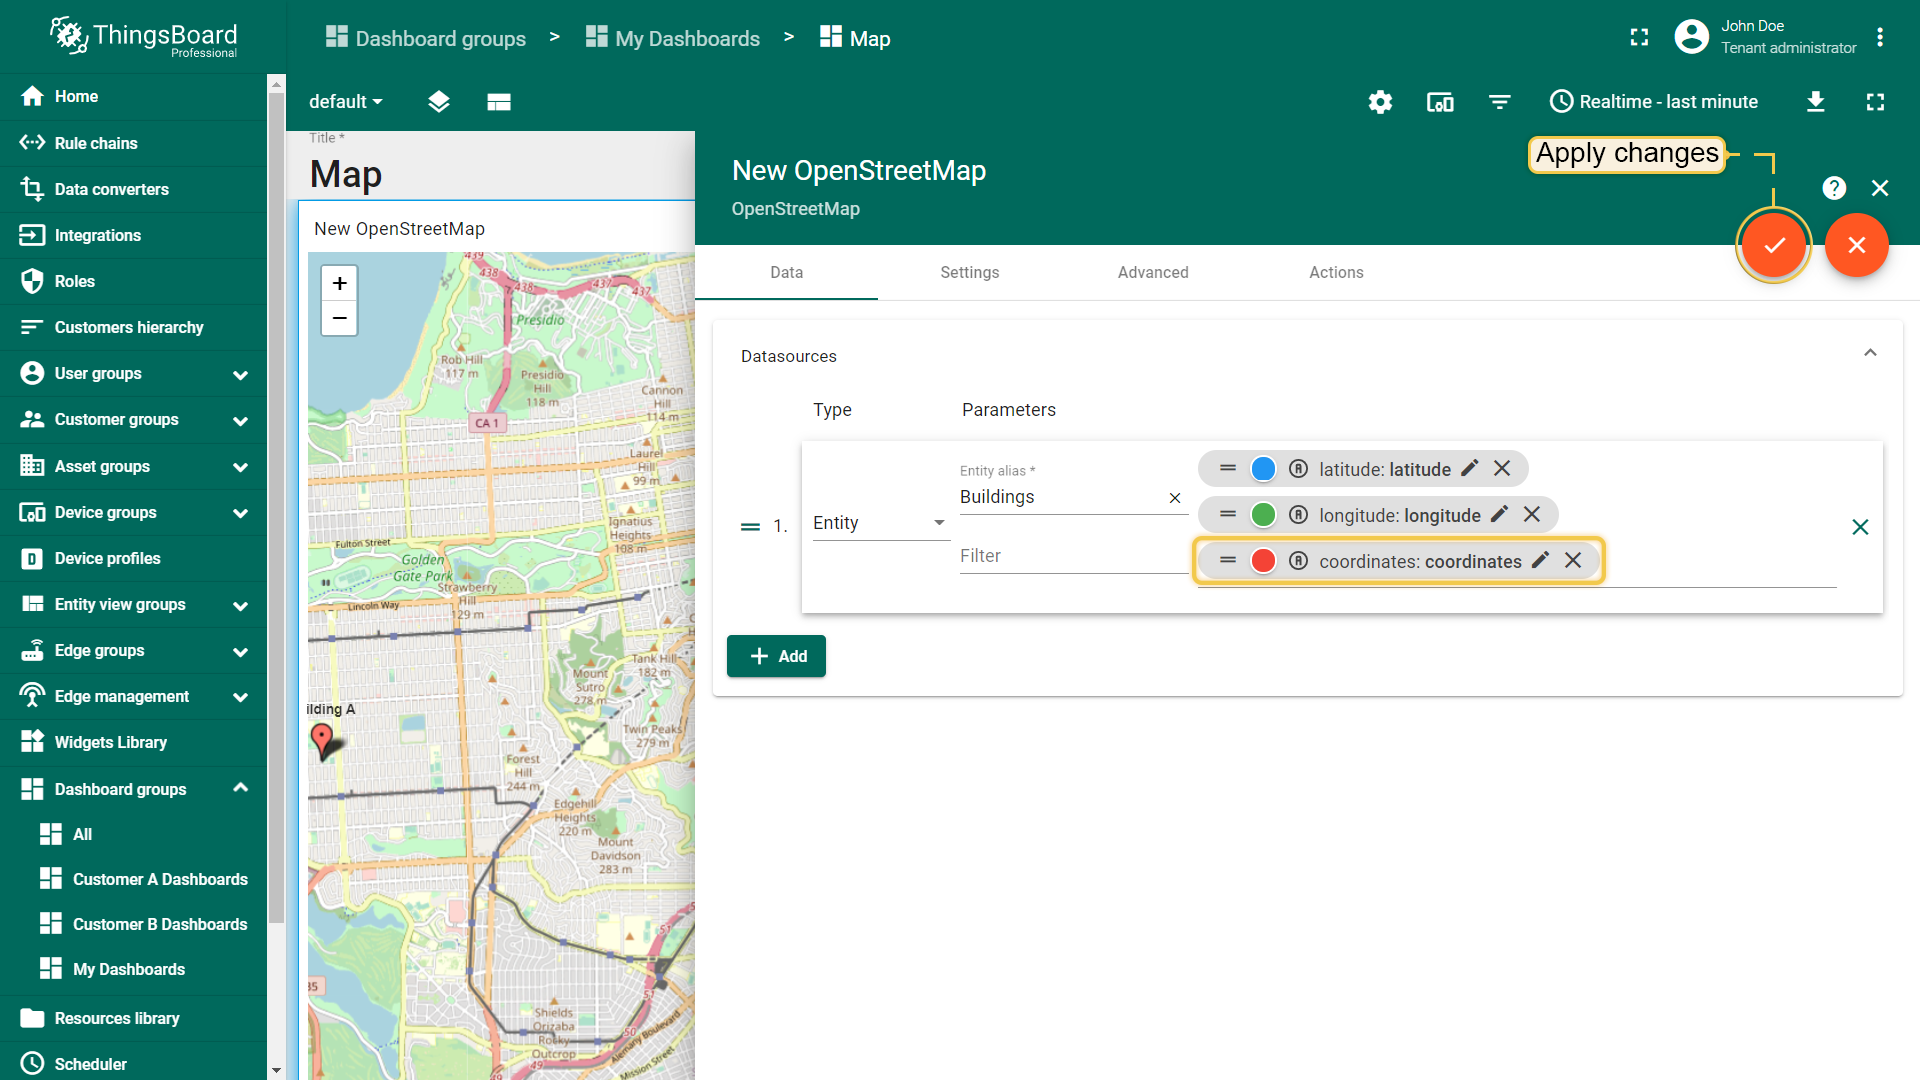The height and width of the screenshot is (1080, 1920).
Task: Navigate to Dashboard groups breadcrumb
Action: pyautogui.click(x=426, y=38)
